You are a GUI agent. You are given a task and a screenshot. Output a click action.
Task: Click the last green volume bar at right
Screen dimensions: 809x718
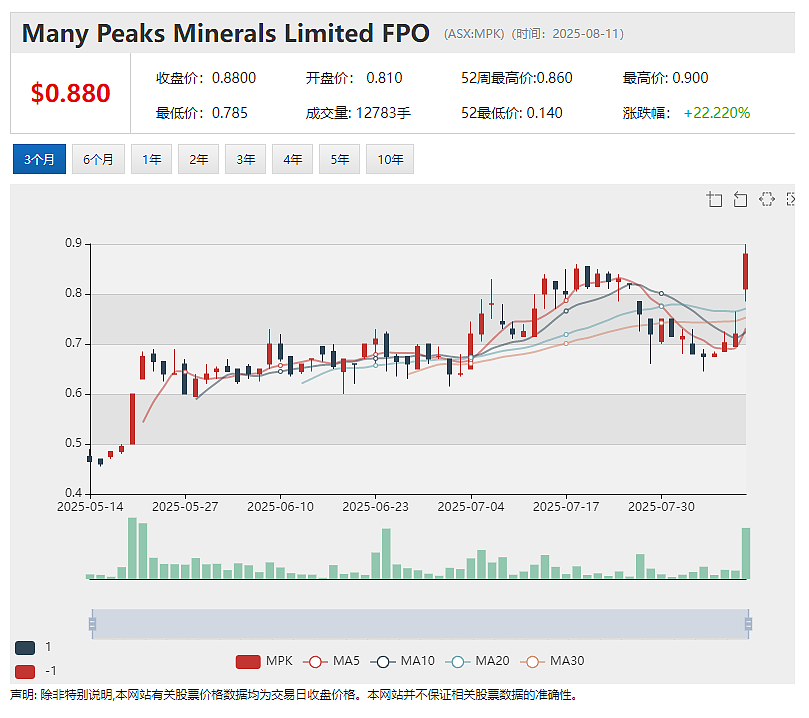point(746,553)
